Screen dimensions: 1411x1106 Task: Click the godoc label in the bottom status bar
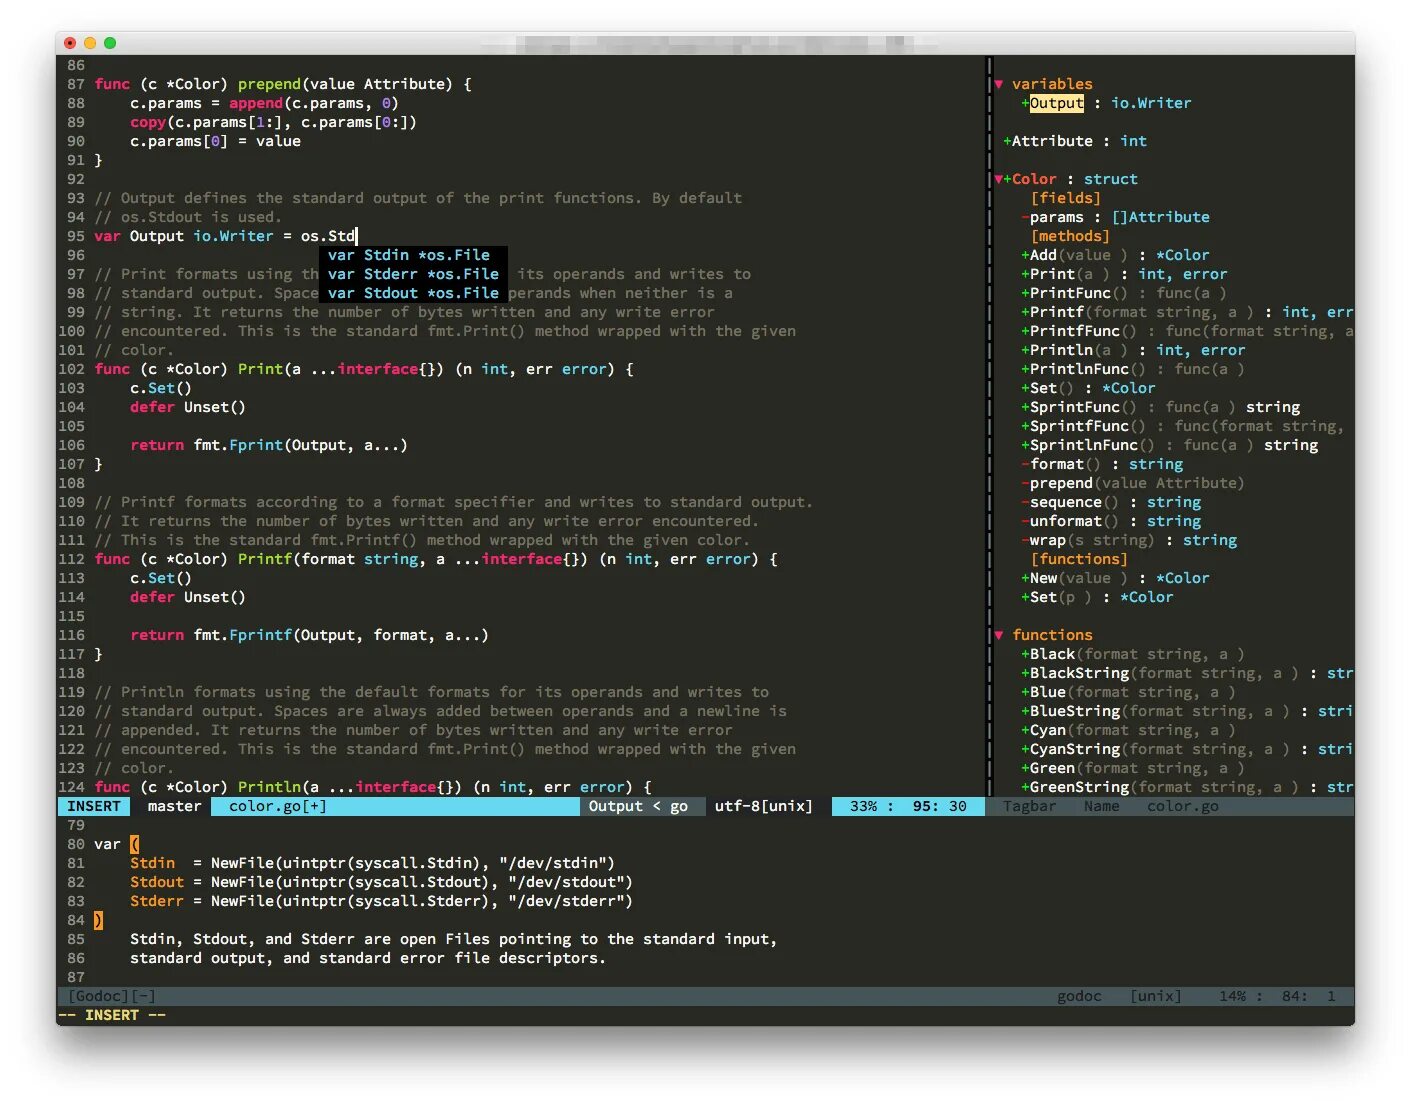pos(1080,995)
